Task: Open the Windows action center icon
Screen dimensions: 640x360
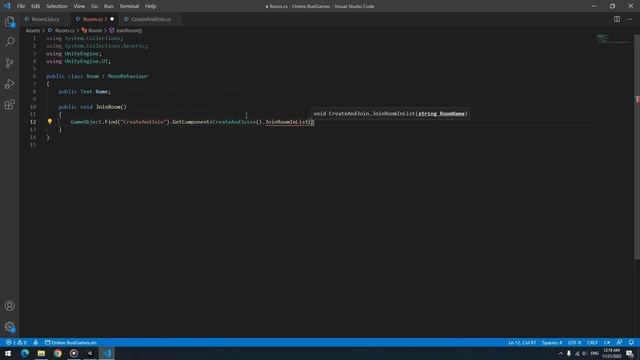Action: (630, 354)
